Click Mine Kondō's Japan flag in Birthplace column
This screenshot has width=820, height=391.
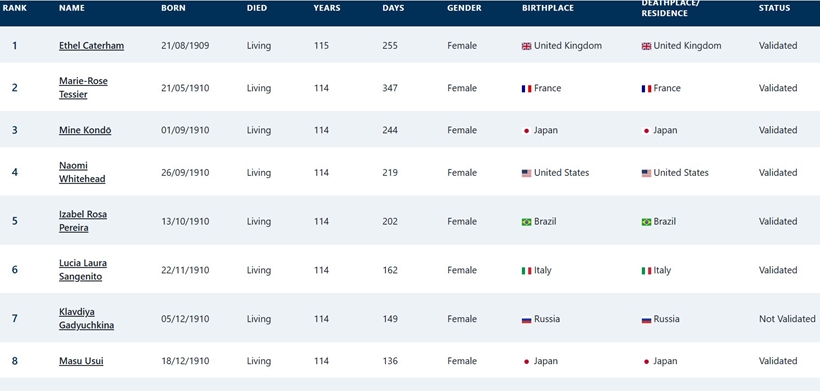coord(526,131)
